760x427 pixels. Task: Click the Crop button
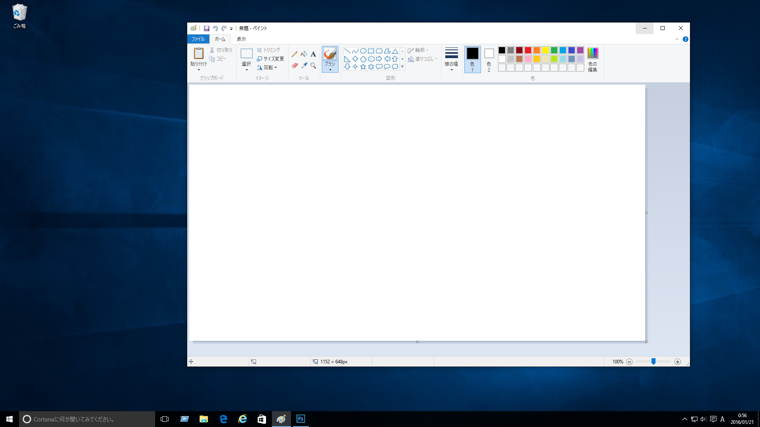pos(269,50)
